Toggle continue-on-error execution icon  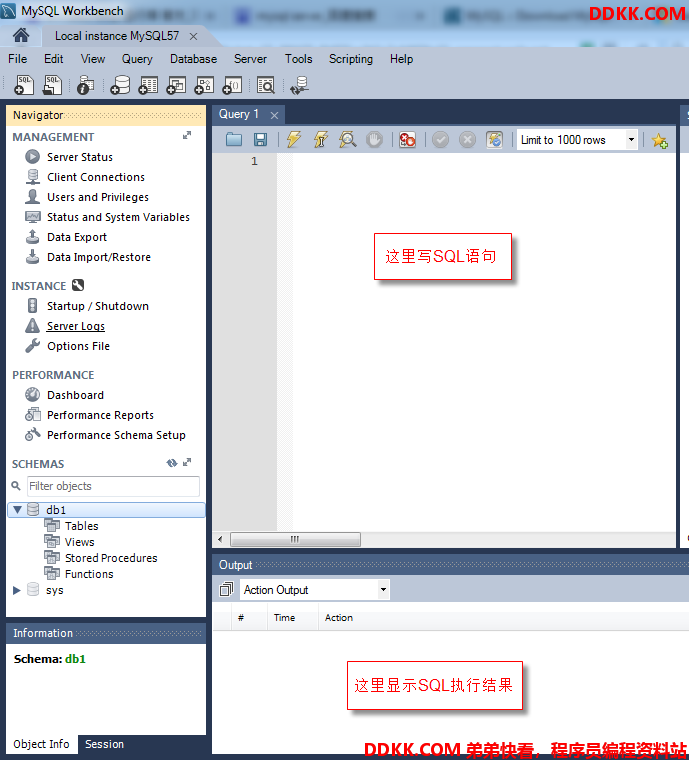pyautogui.click(x=407, y=140)
